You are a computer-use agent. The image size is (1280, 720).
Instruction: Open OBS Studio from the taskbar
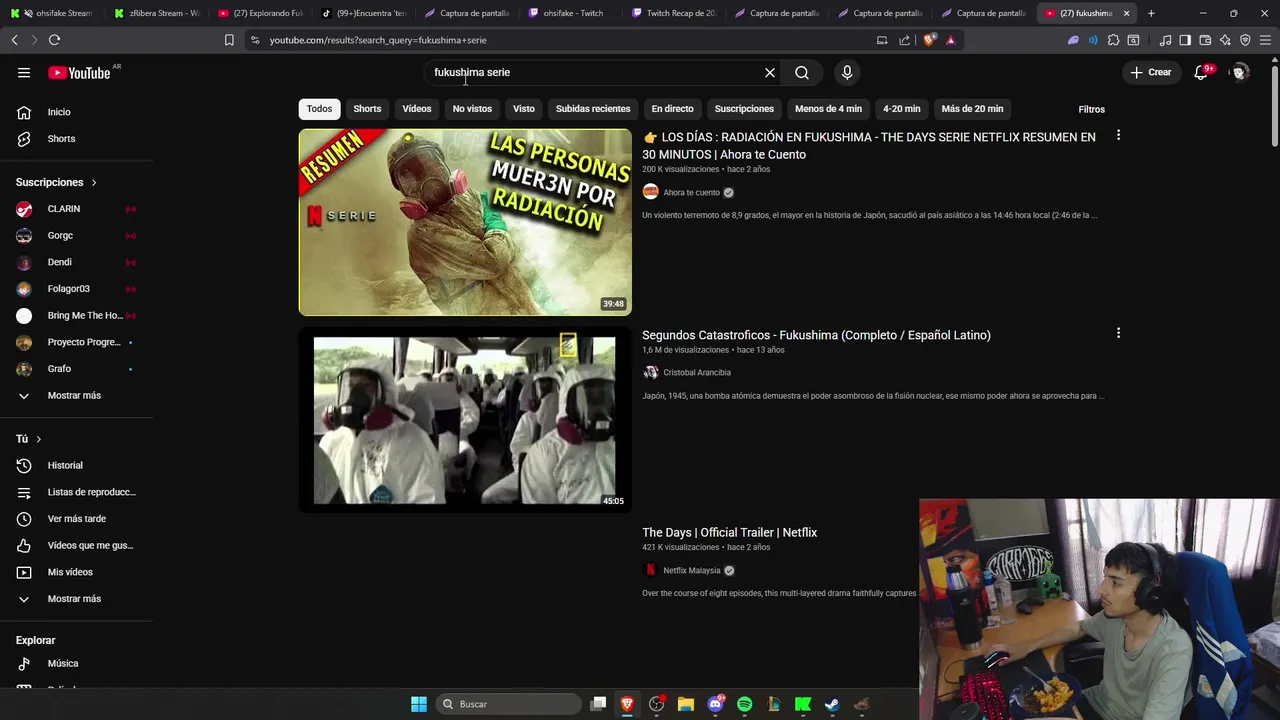657,704
